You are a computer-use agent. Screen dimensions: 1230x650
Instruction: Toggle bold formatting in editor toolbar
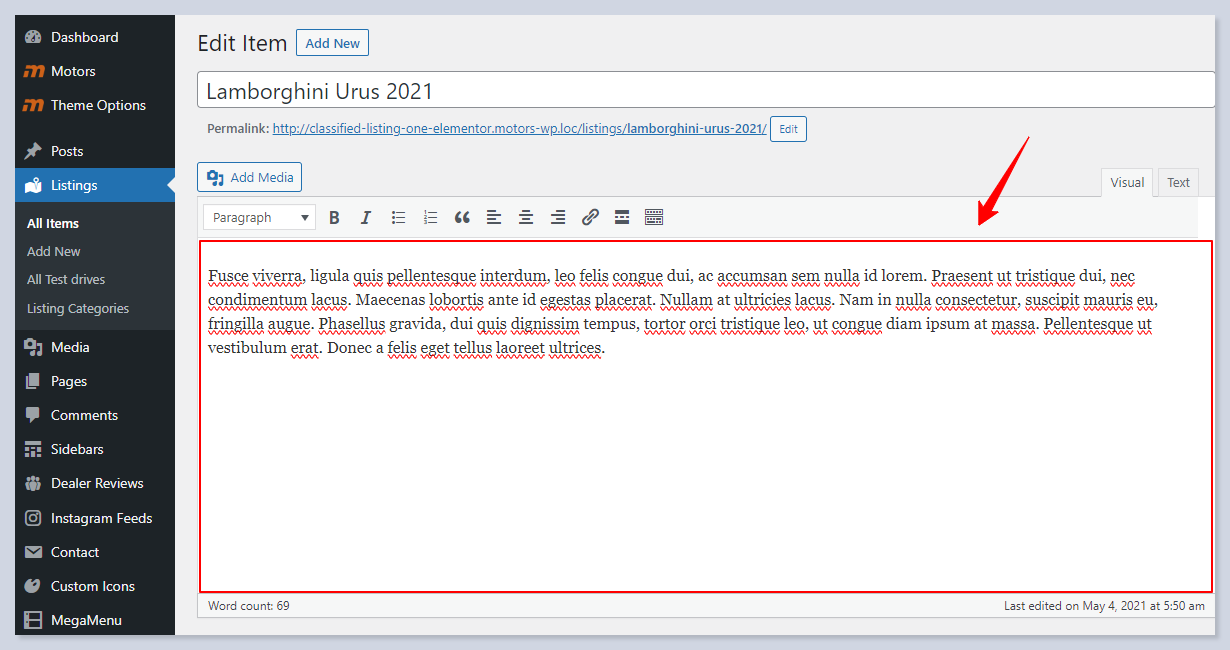tap(334, 217)
